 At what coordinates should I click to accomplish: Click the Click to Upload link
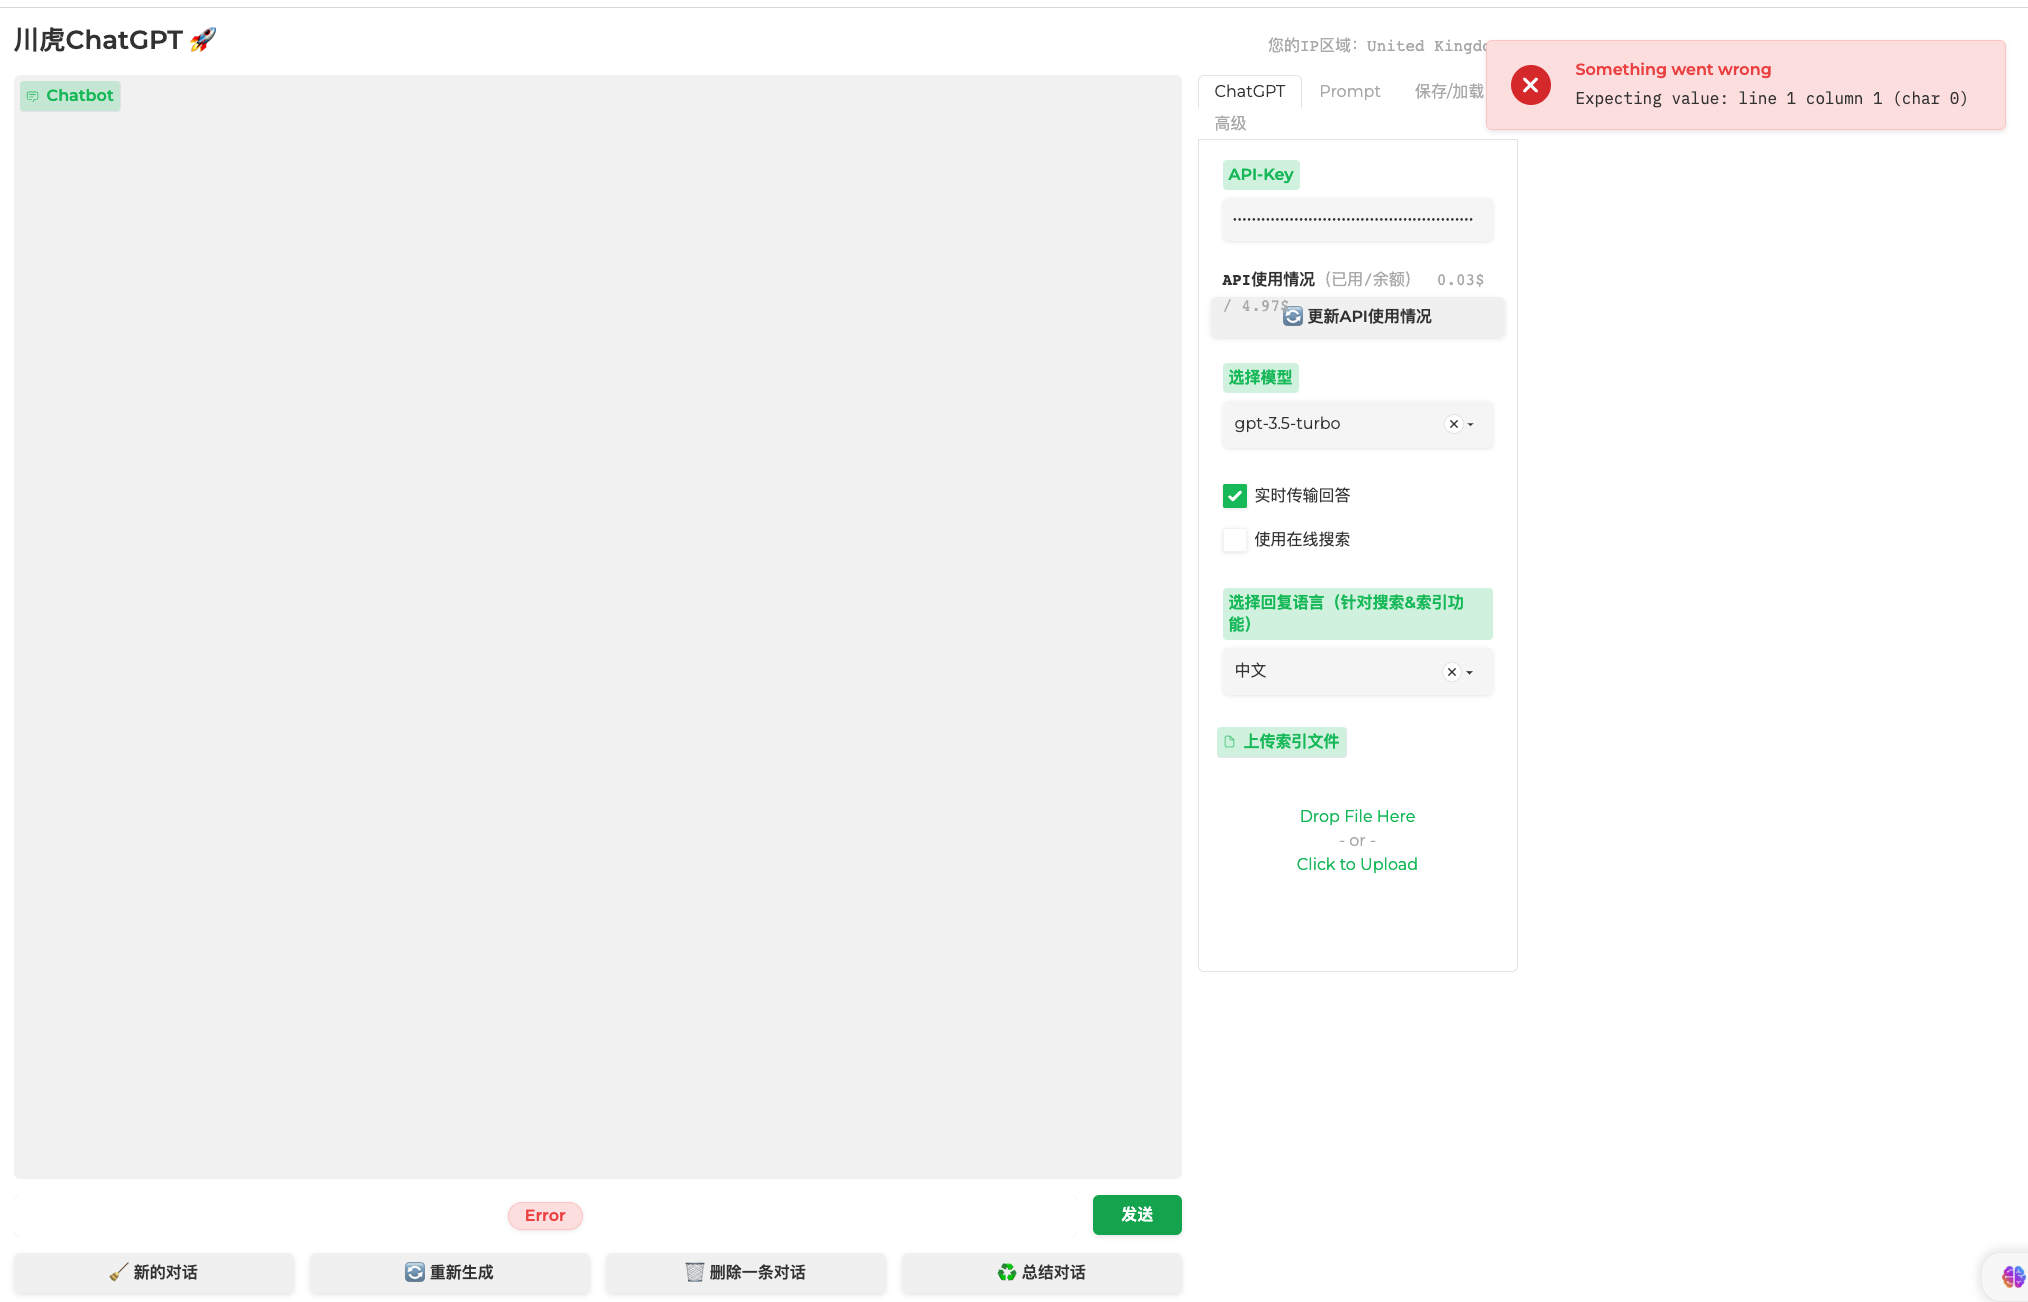1357,864
